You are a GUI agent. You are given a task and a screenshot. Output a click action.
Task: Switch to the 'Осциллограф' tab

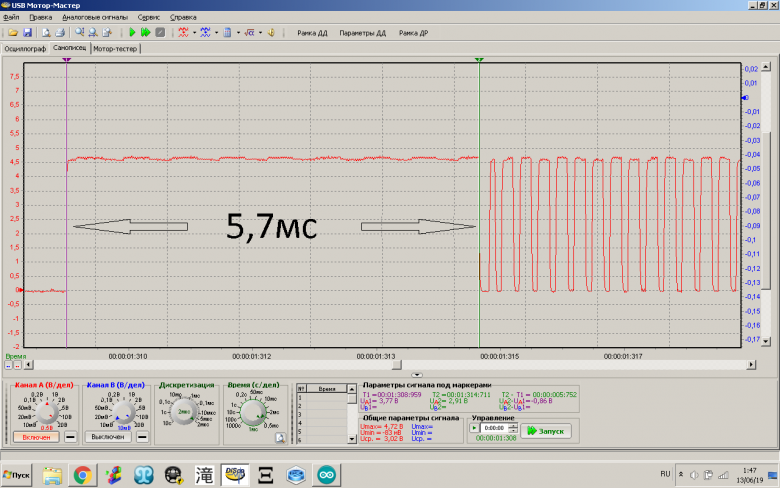coord(24,47)
